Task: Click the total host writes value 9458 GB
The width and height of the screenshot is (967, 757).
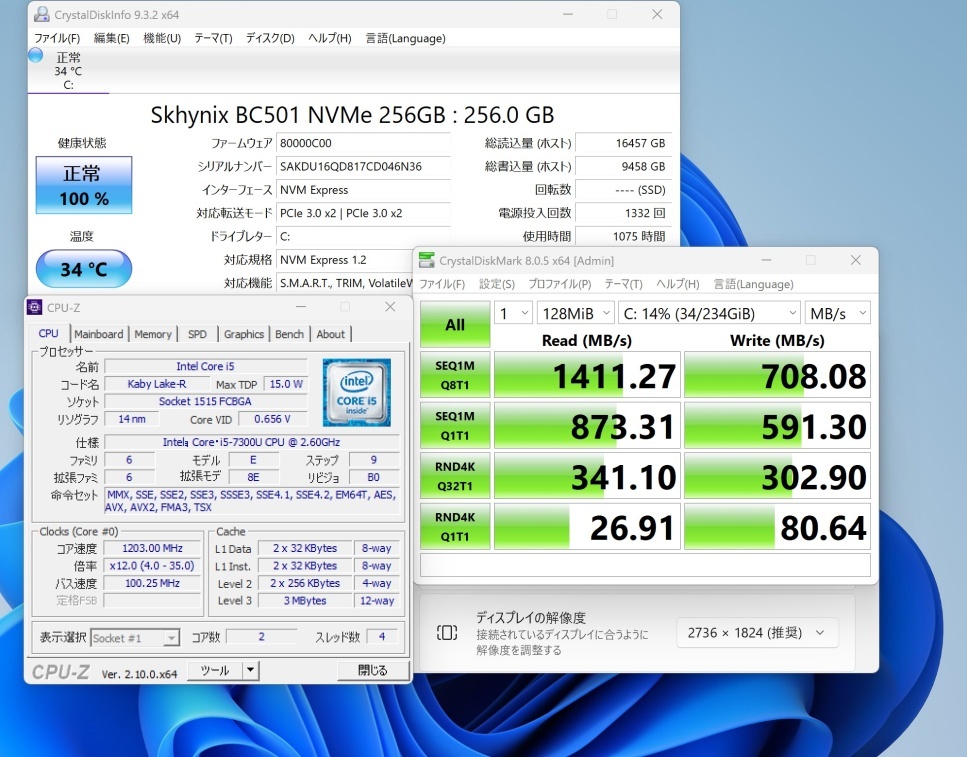Action: pos(623,167)
